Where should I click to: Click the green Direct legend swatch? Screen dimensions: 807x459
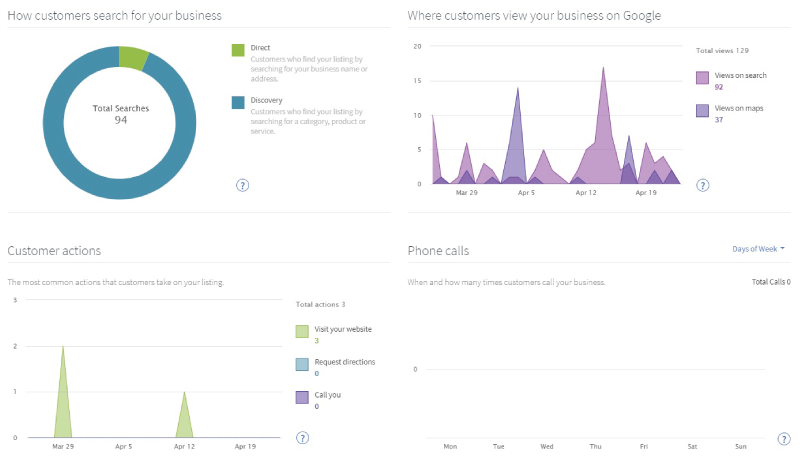pyautogui.click(x=238, y=50)
